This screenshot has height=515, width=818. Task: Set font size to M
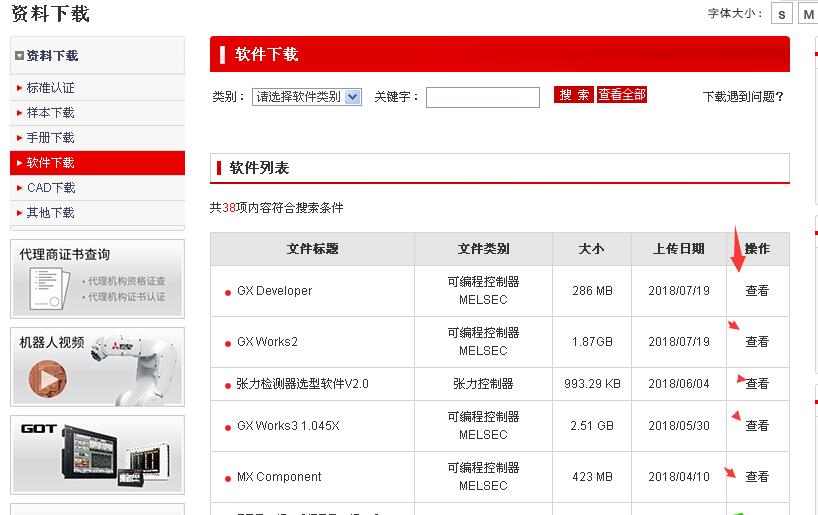coord(808,14)
